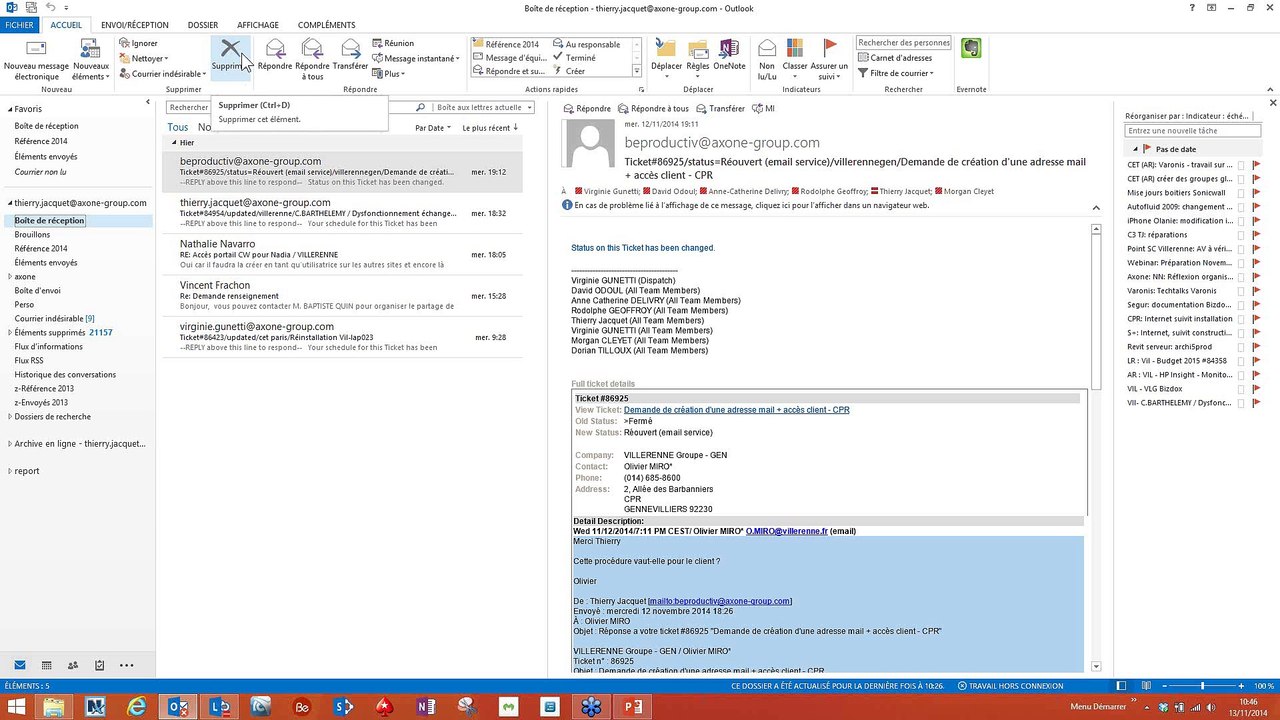Adjust the status bar zoom slider

point(1203,686)
